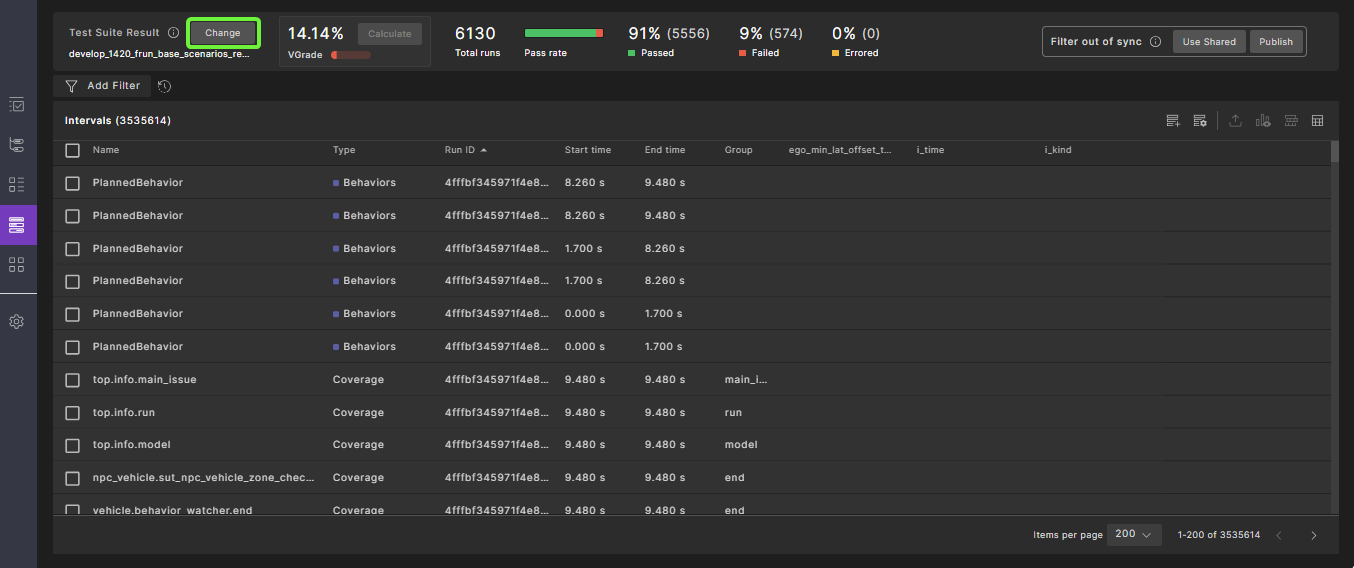Open the checklist page in left sidebar
This screenshot has height=568, width=1354.
[x=17, y=105]
